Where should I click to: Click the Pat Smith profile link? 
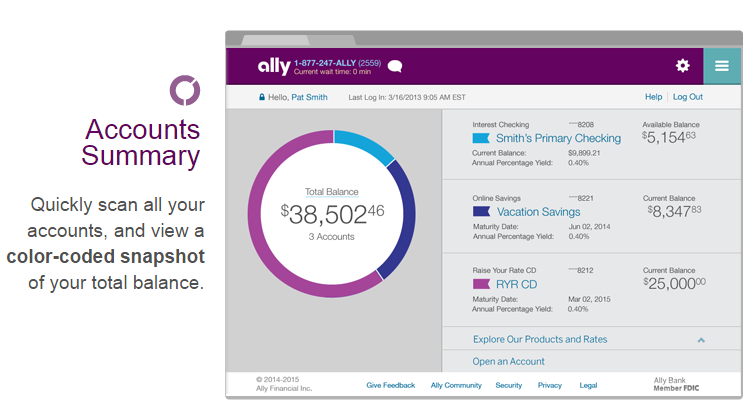point(309,97)
